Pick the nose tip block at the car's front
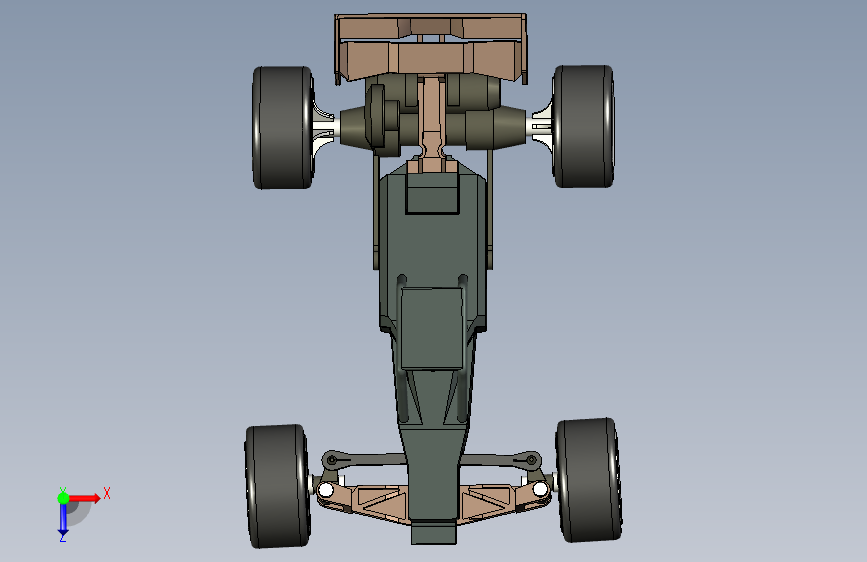The image size is (867, 562). click(x=434, y=532)
